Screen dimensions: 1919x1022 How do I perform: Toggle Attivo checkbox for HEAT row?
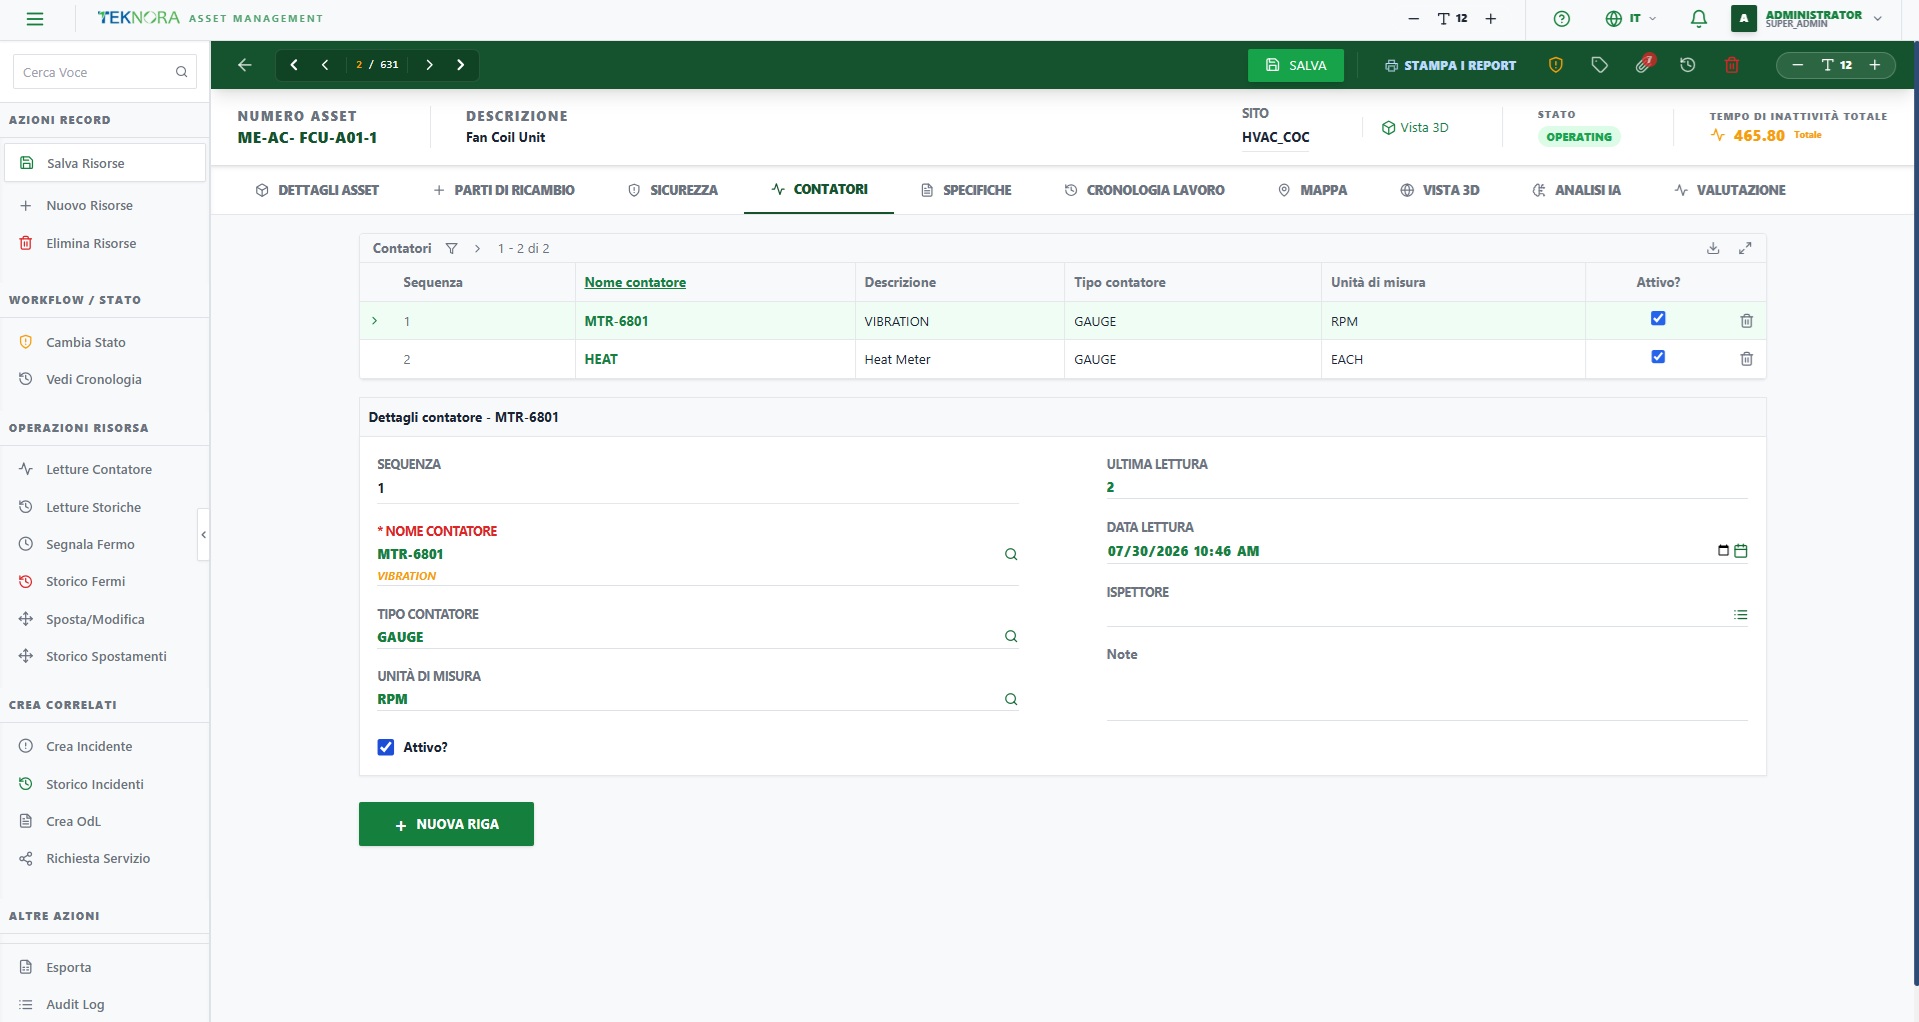(1658, 357)
